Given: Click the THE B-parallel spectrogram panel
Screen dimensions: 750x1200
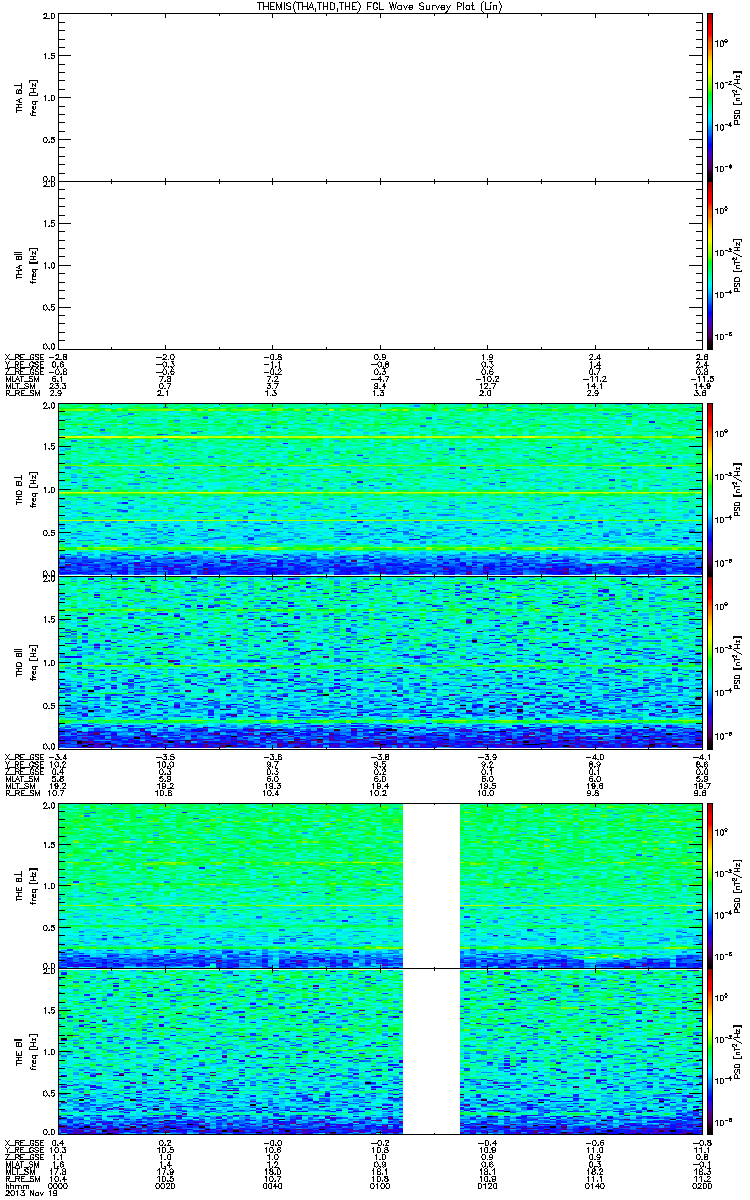Looking at the screenshot, I should pyautogui.click(x=379, y=1051).
